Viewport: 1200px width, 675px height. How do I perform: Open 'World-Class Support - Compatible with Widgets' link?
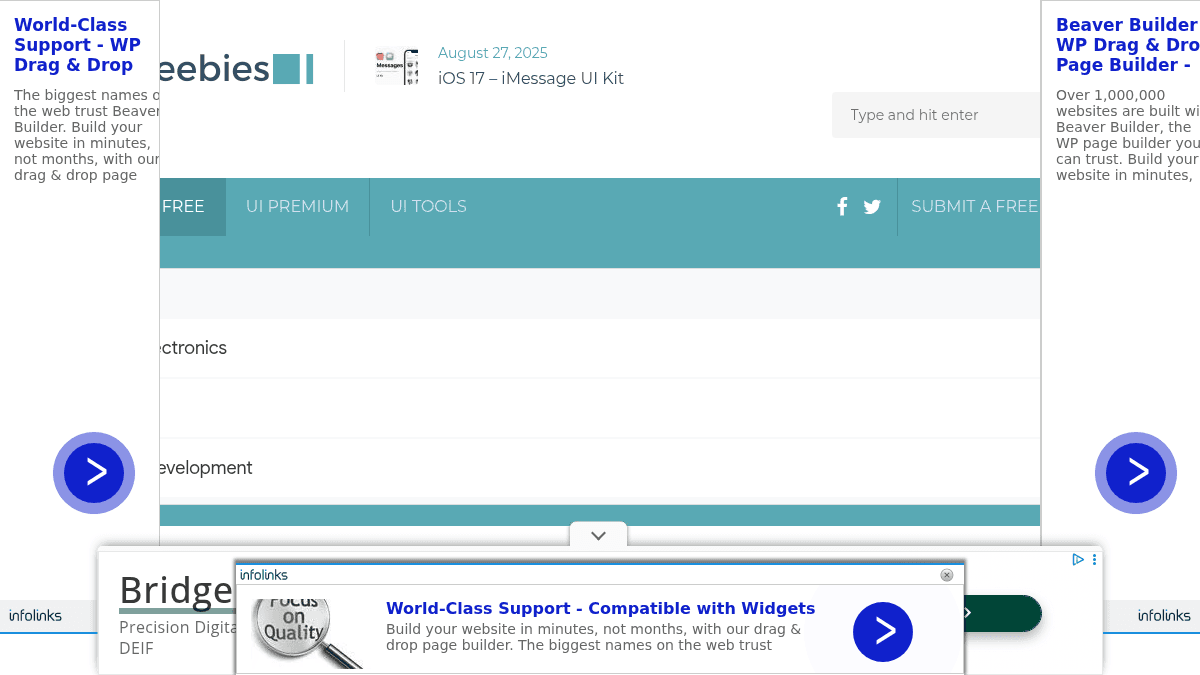point(600,608)
